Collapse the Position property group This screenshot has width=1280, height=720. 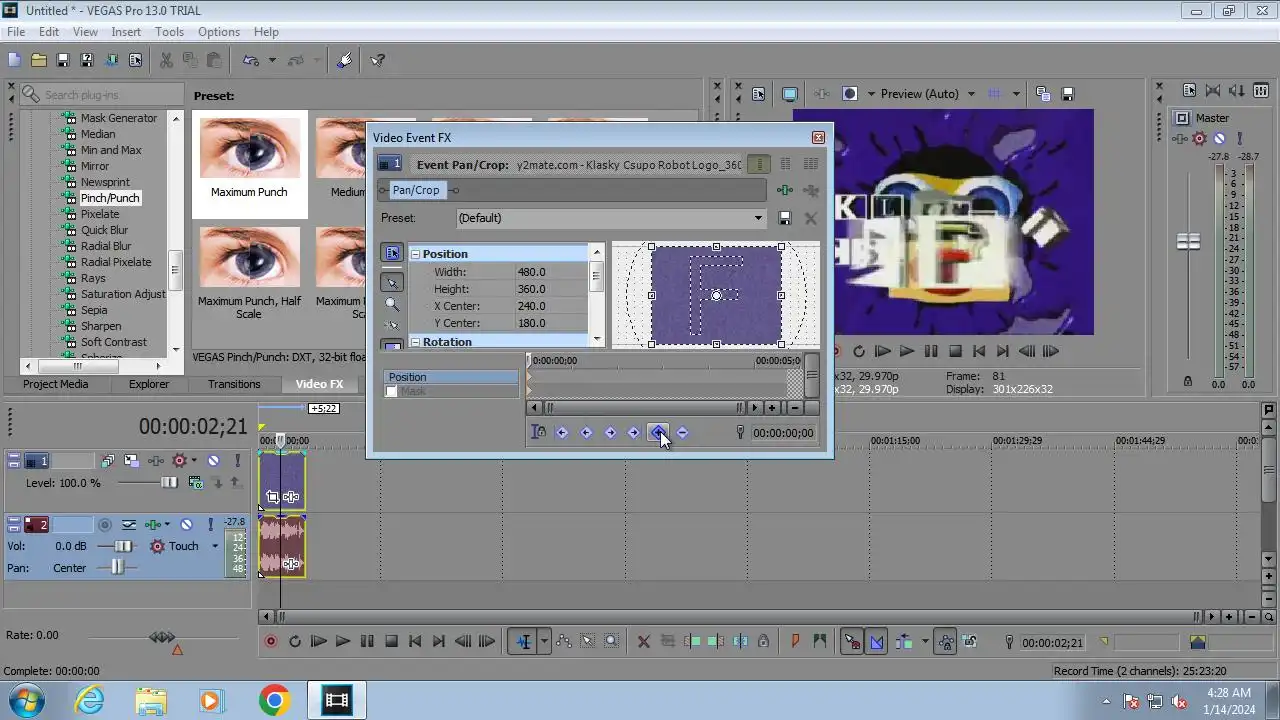[x=415, y=254]
